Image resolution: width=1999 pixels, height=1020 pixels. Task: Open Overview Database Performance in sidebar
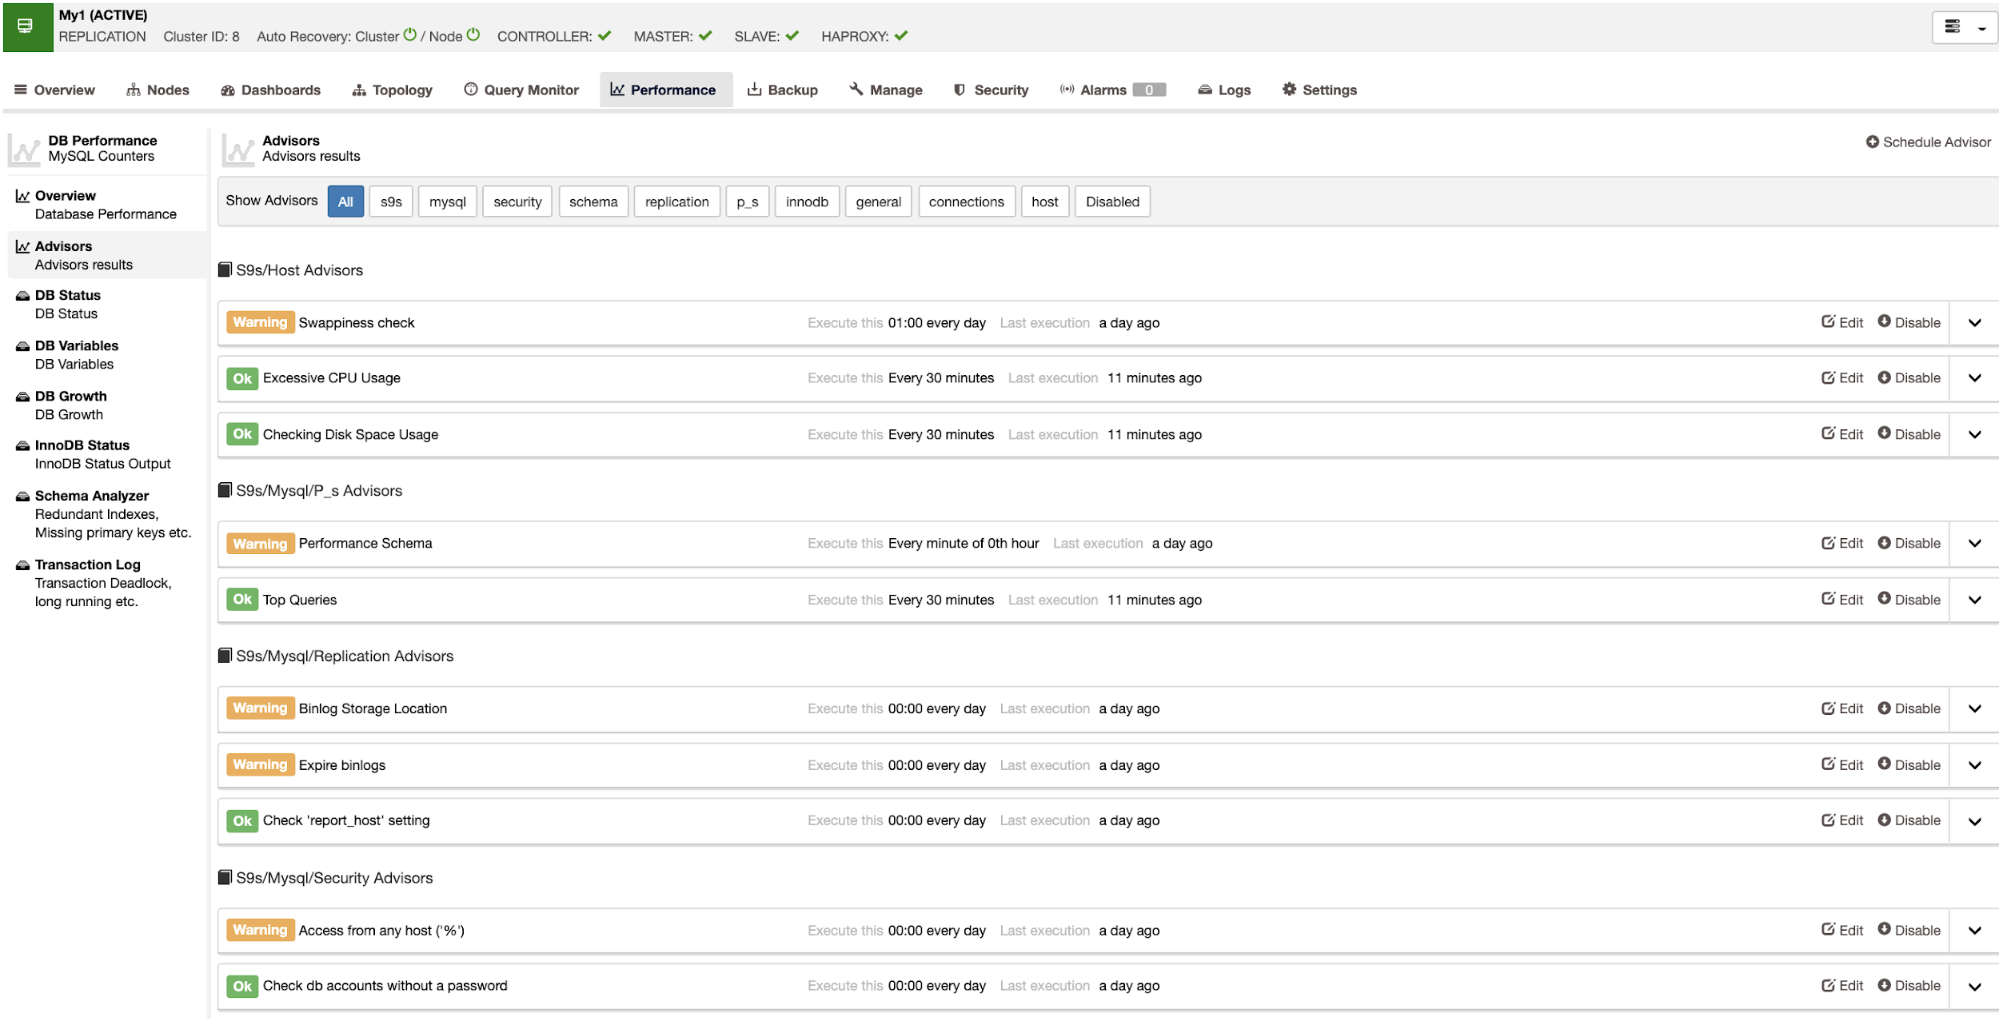click(x=105, y=205)
